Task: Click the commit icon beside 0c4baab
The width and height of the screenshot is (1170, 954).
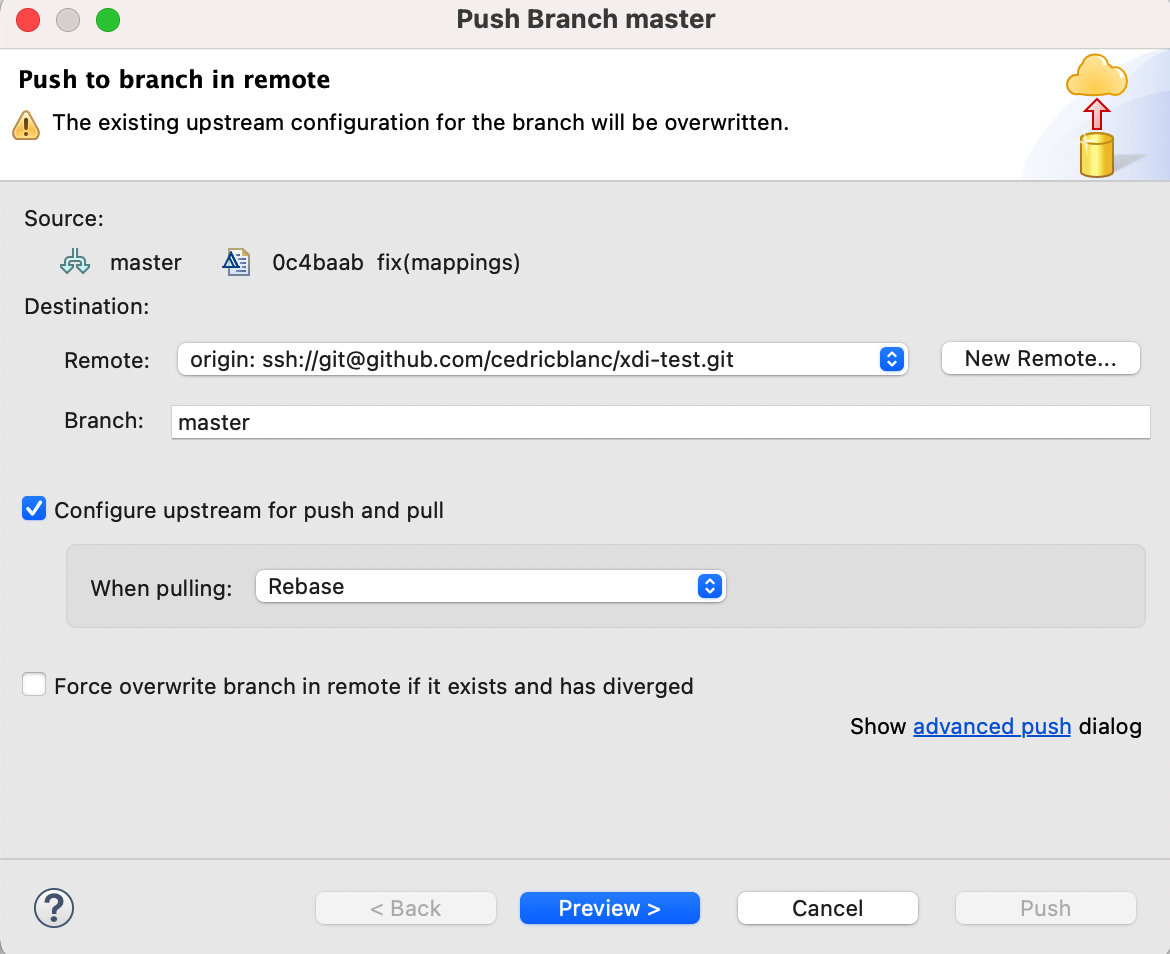Action: (236, 261)
